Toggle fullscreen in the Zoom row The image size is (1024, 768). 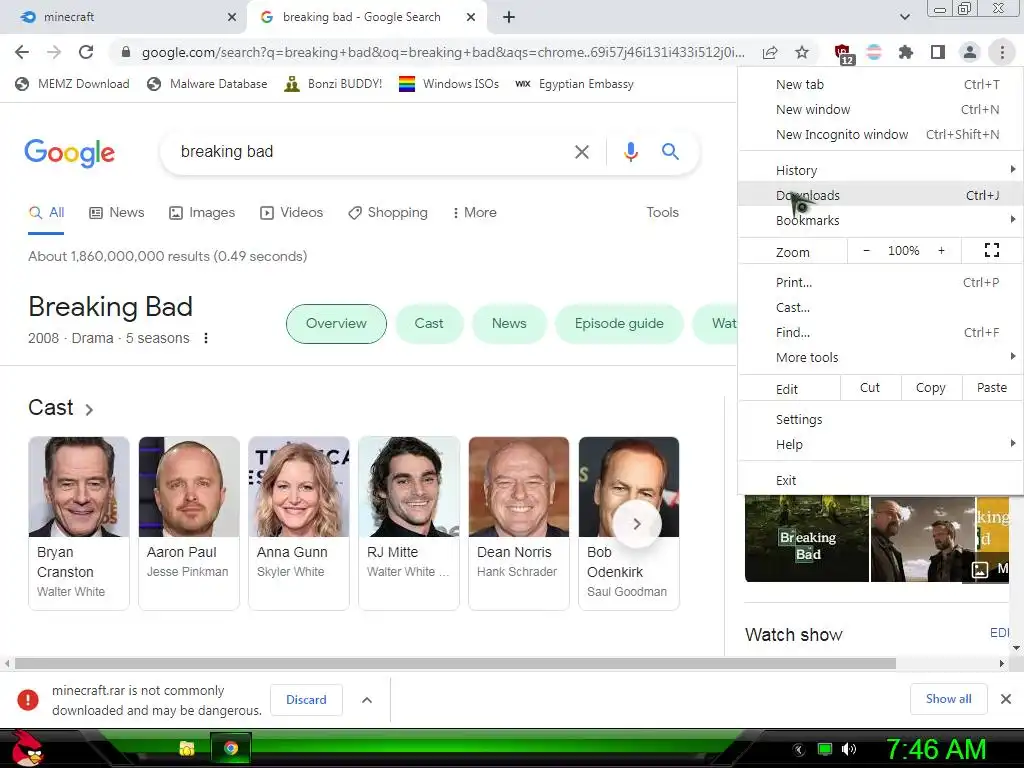[x=992, y=250]
